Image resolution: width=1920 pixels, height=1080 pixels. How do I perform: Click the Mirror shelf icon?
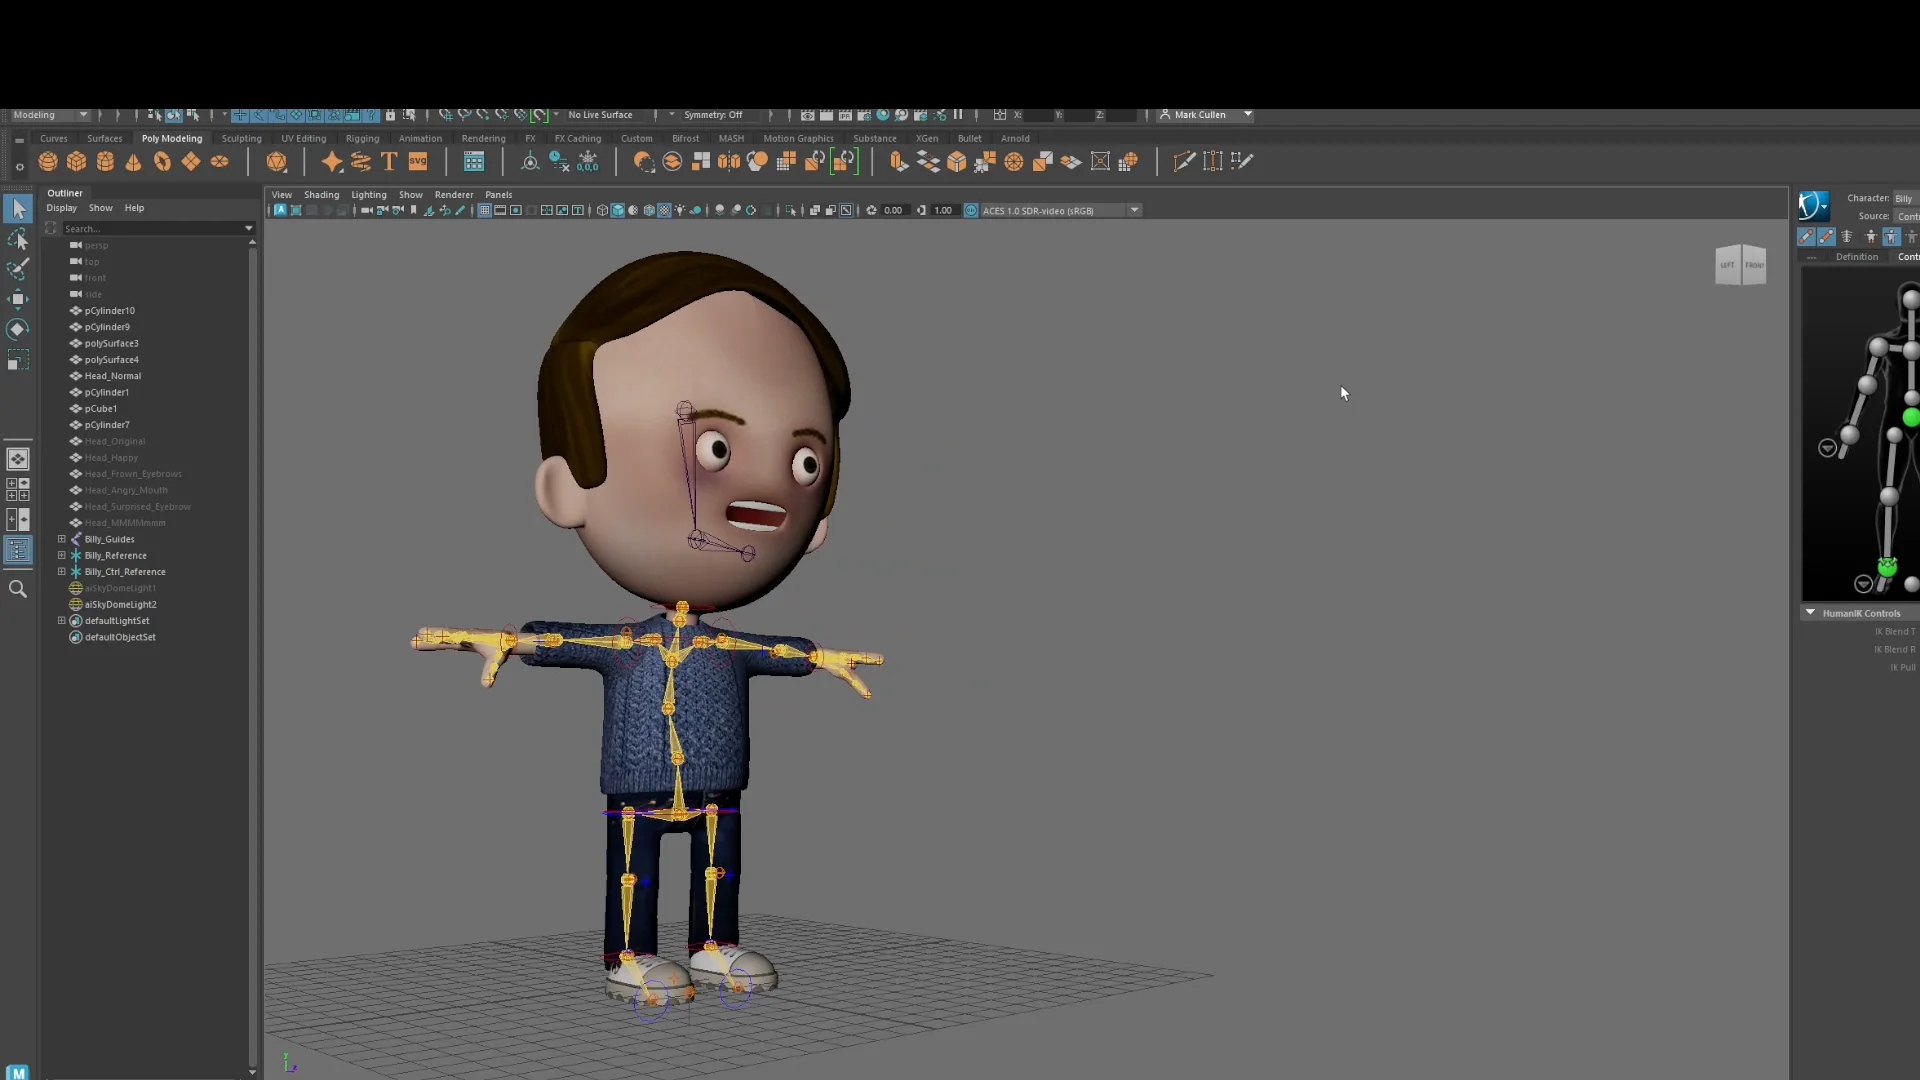pos(729,161)
